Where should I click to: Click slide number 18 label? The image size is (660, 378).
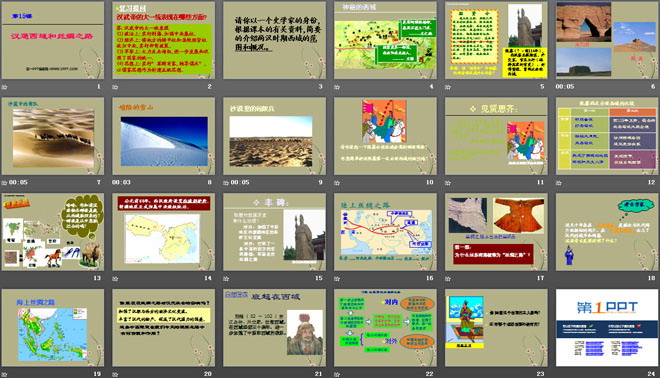tap(651, 278)
